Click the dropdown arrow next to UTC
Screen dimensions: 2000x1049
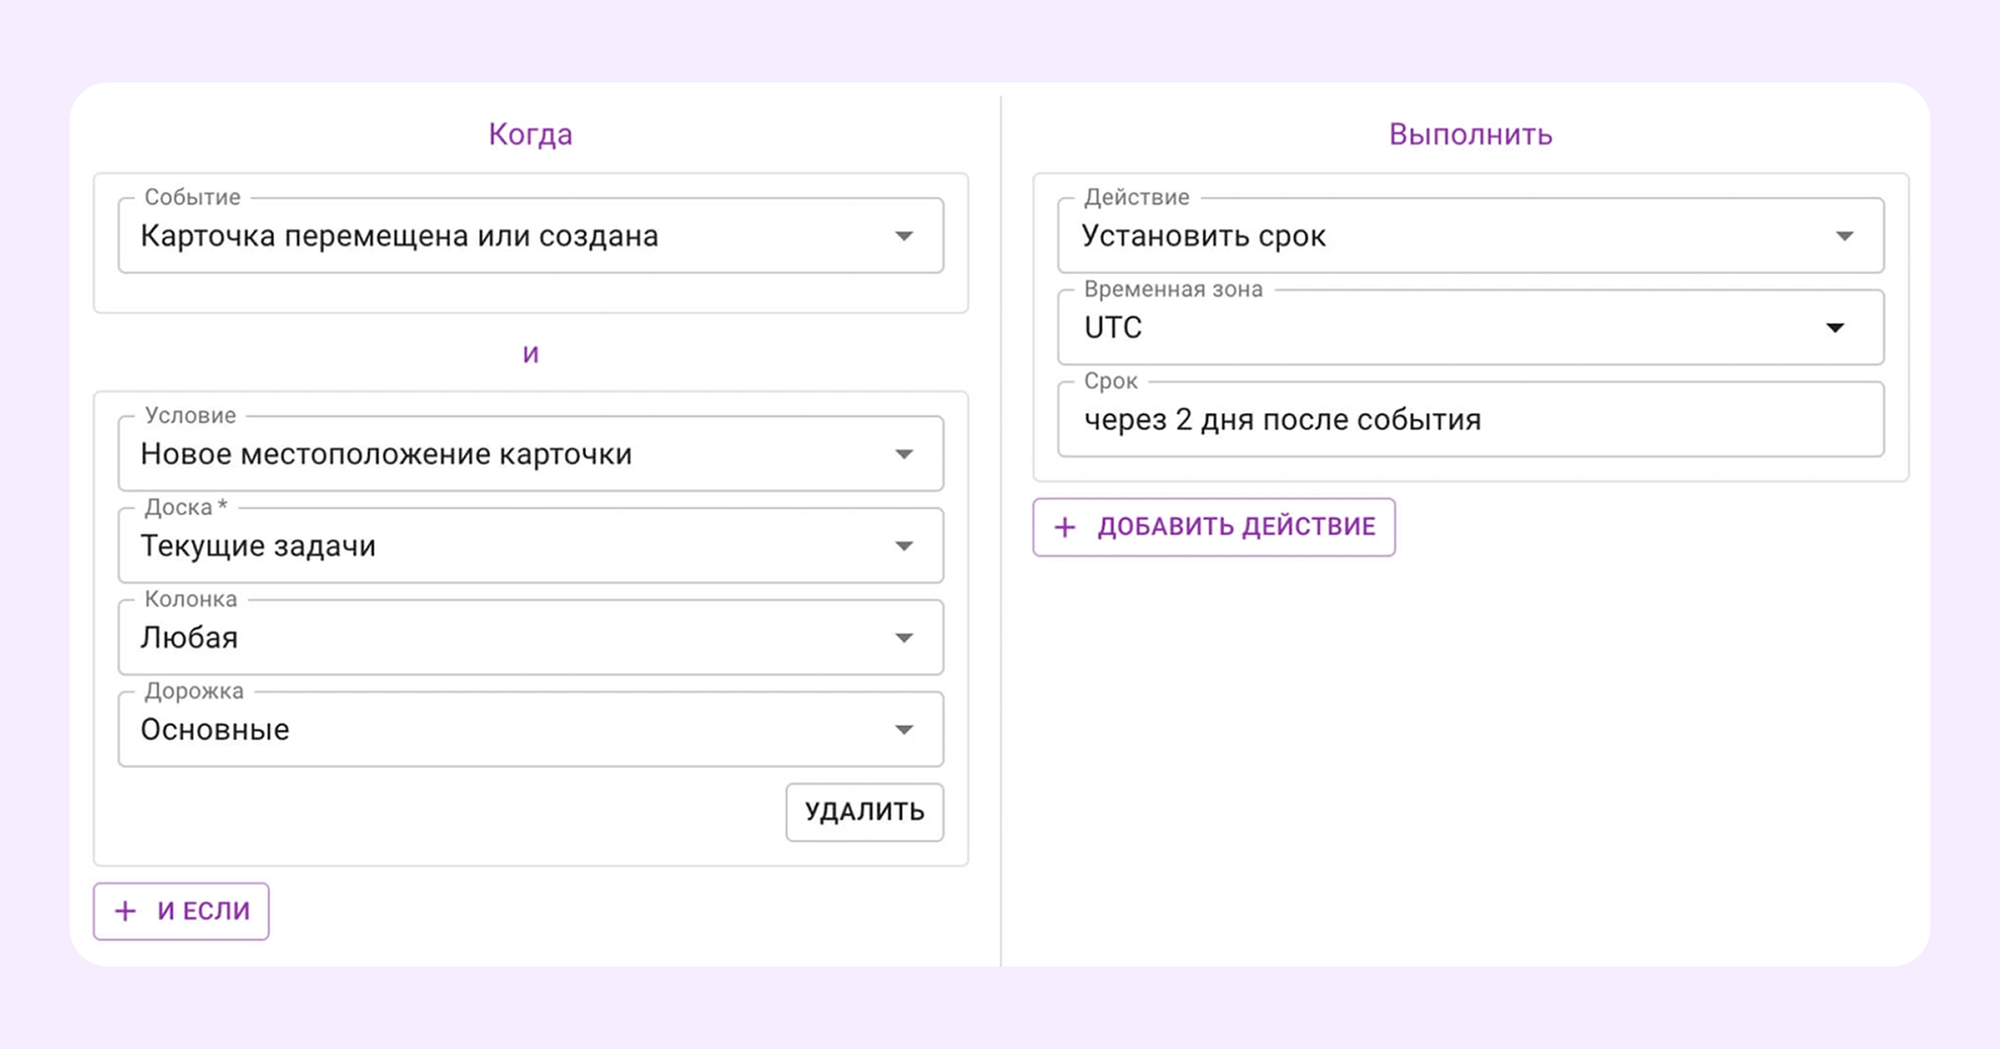point(1838,327)
